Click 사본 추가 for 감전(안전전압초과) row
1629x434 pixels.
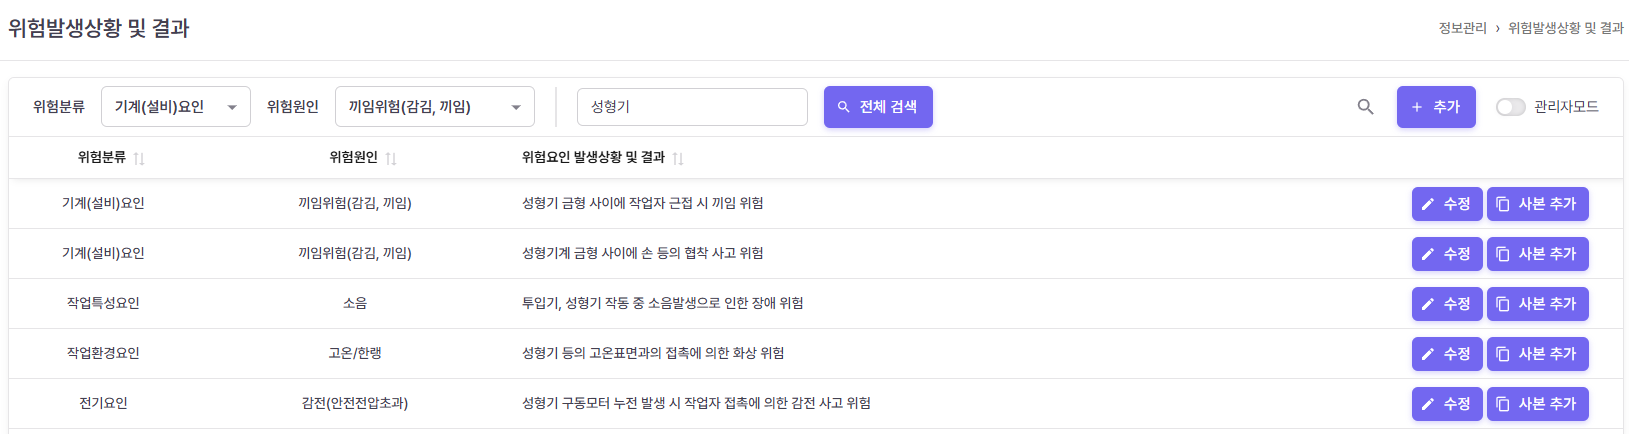click(x=1537, y=404)
